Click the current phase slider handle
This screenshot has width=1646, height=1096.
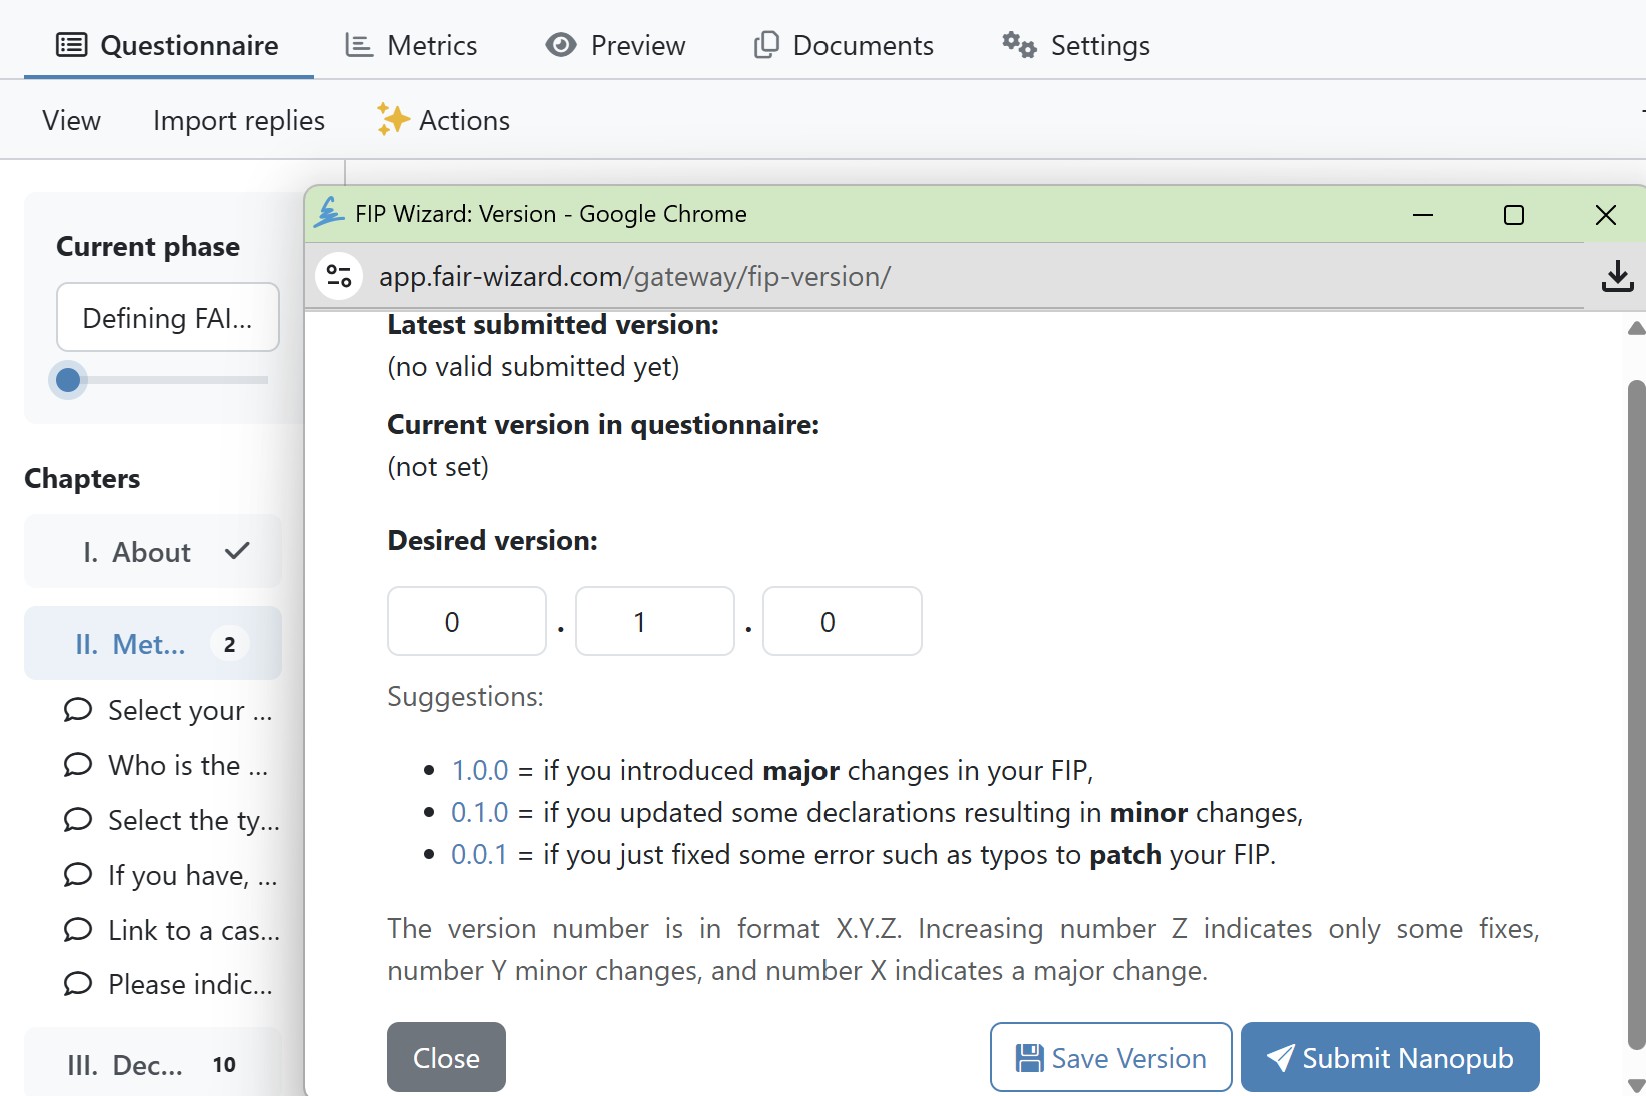tap(68, 380)
